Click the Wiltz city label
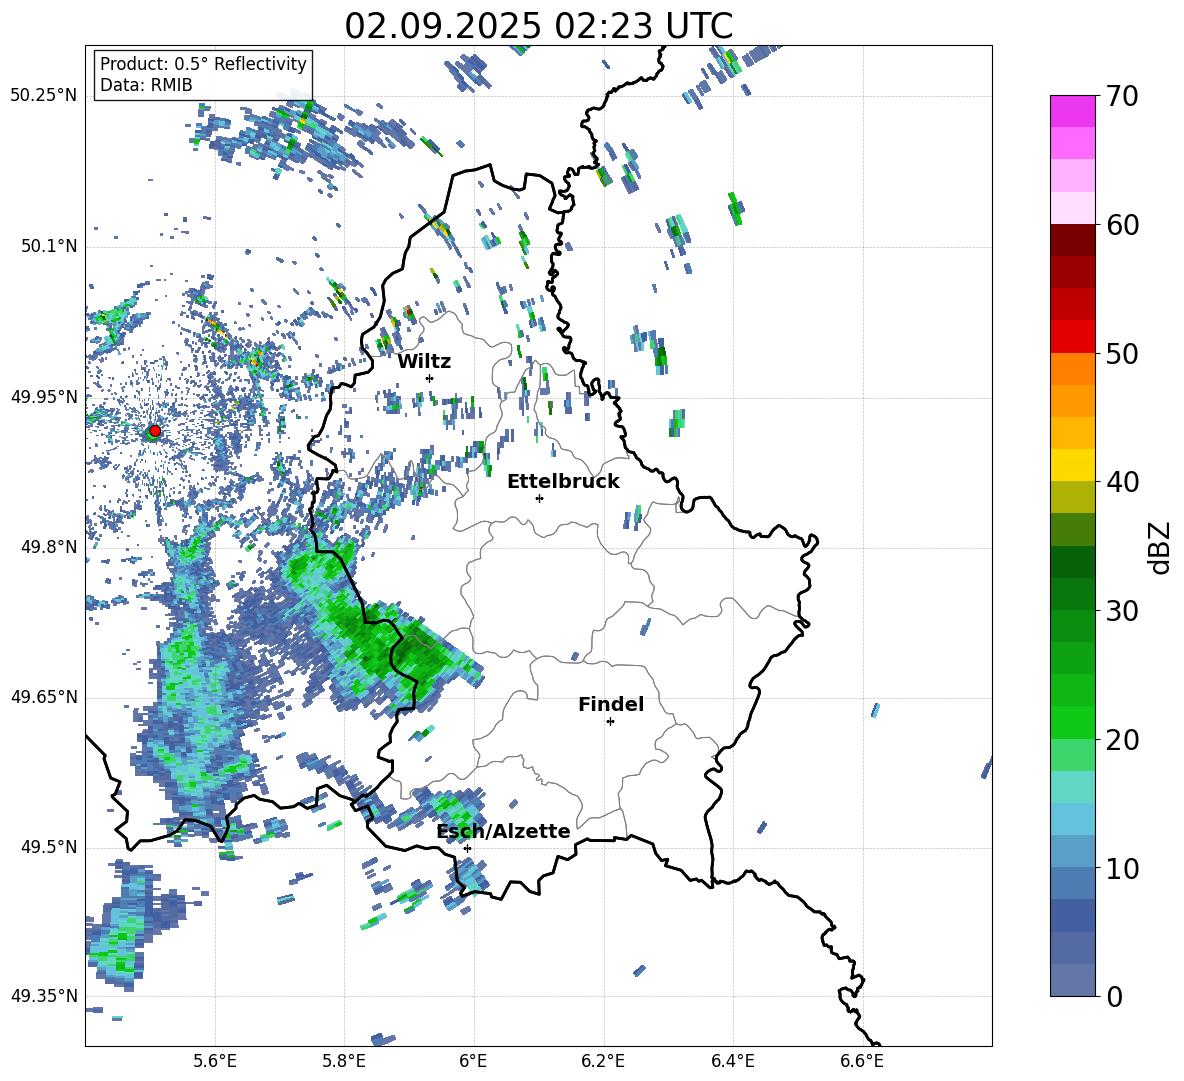This screenshot has height=1081, width=1184. pyautogui.click(x=424, y=362)
